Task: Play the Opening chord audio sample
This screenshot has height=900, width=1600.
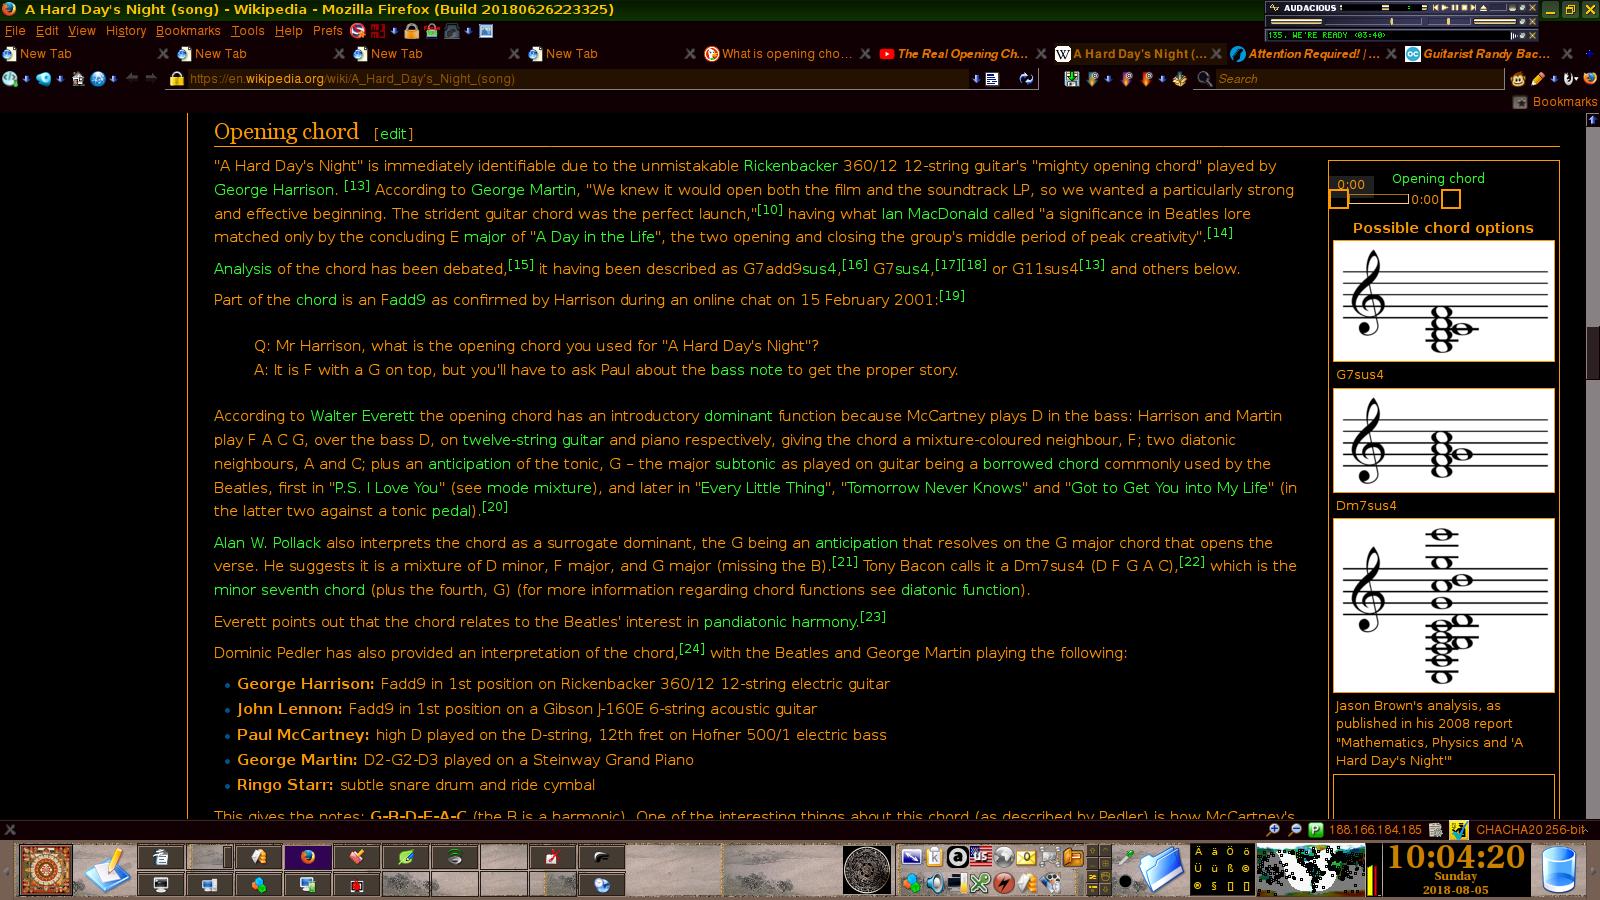Action: 1339,199
